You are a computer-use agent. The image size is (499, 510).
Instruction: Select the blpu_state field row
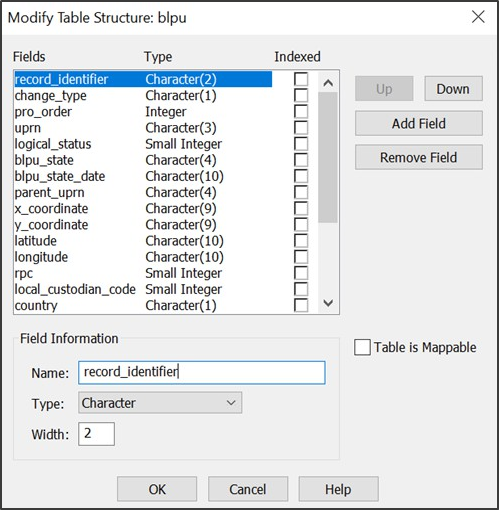pyautogui.click(x=143, y=160)
